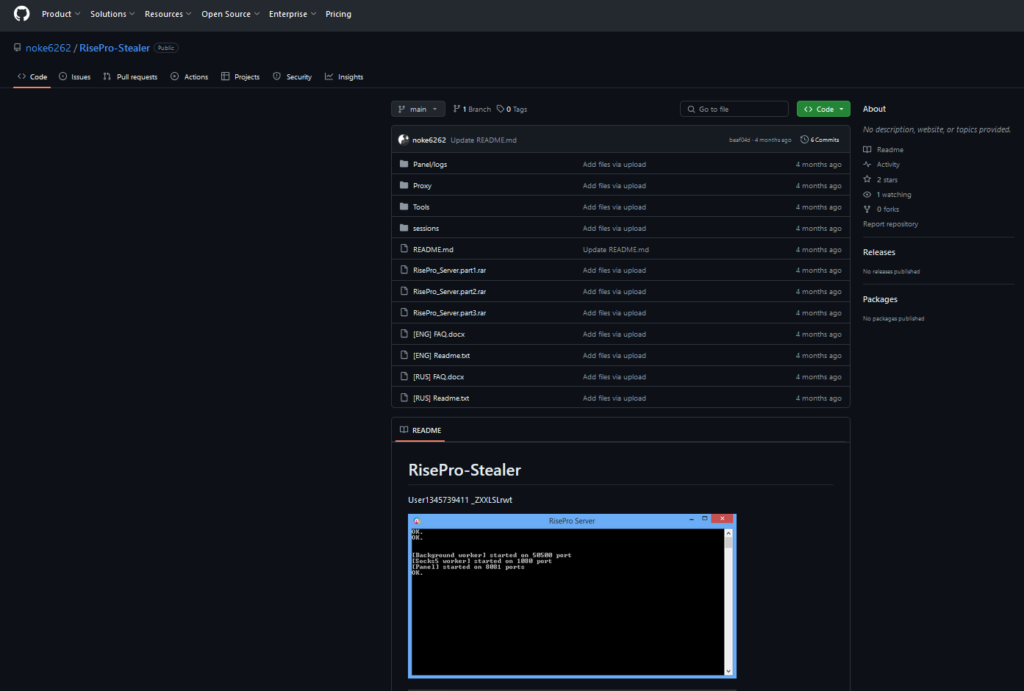Click Add files via upload for Proxy row
Viewport: 1024px width, 691px height.
pos(614,185)
